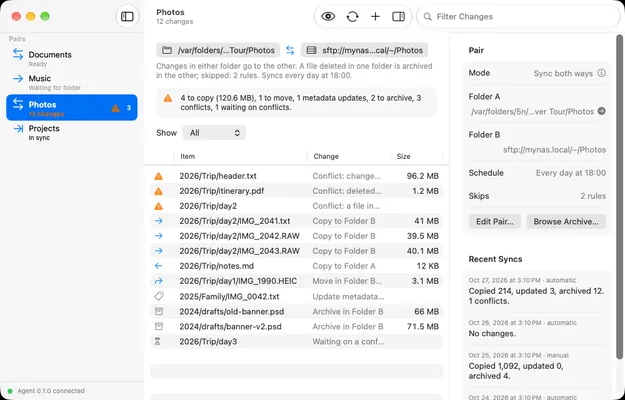
Task: Click the local folder path /var/folders/…Tour/Photos
Action: click(x=218, y=50)
